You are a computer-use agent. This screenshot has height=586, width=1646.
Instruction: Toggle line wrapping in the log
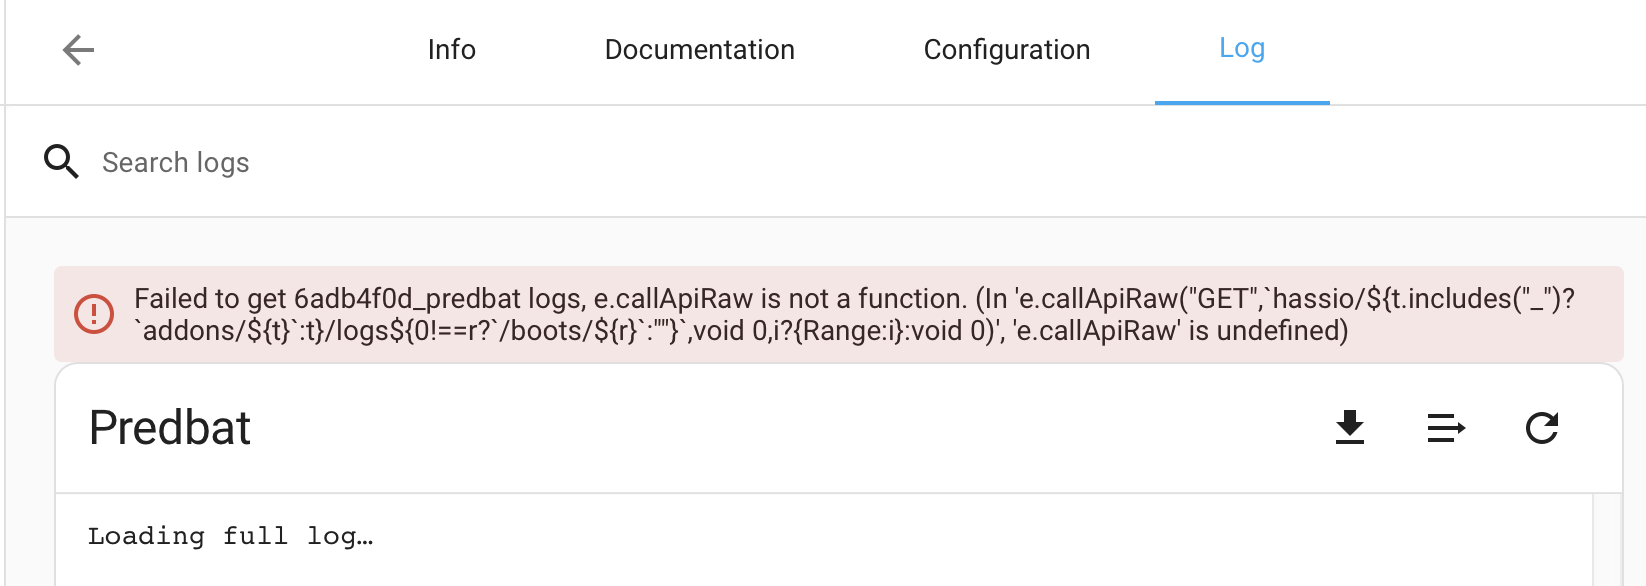1446,429
